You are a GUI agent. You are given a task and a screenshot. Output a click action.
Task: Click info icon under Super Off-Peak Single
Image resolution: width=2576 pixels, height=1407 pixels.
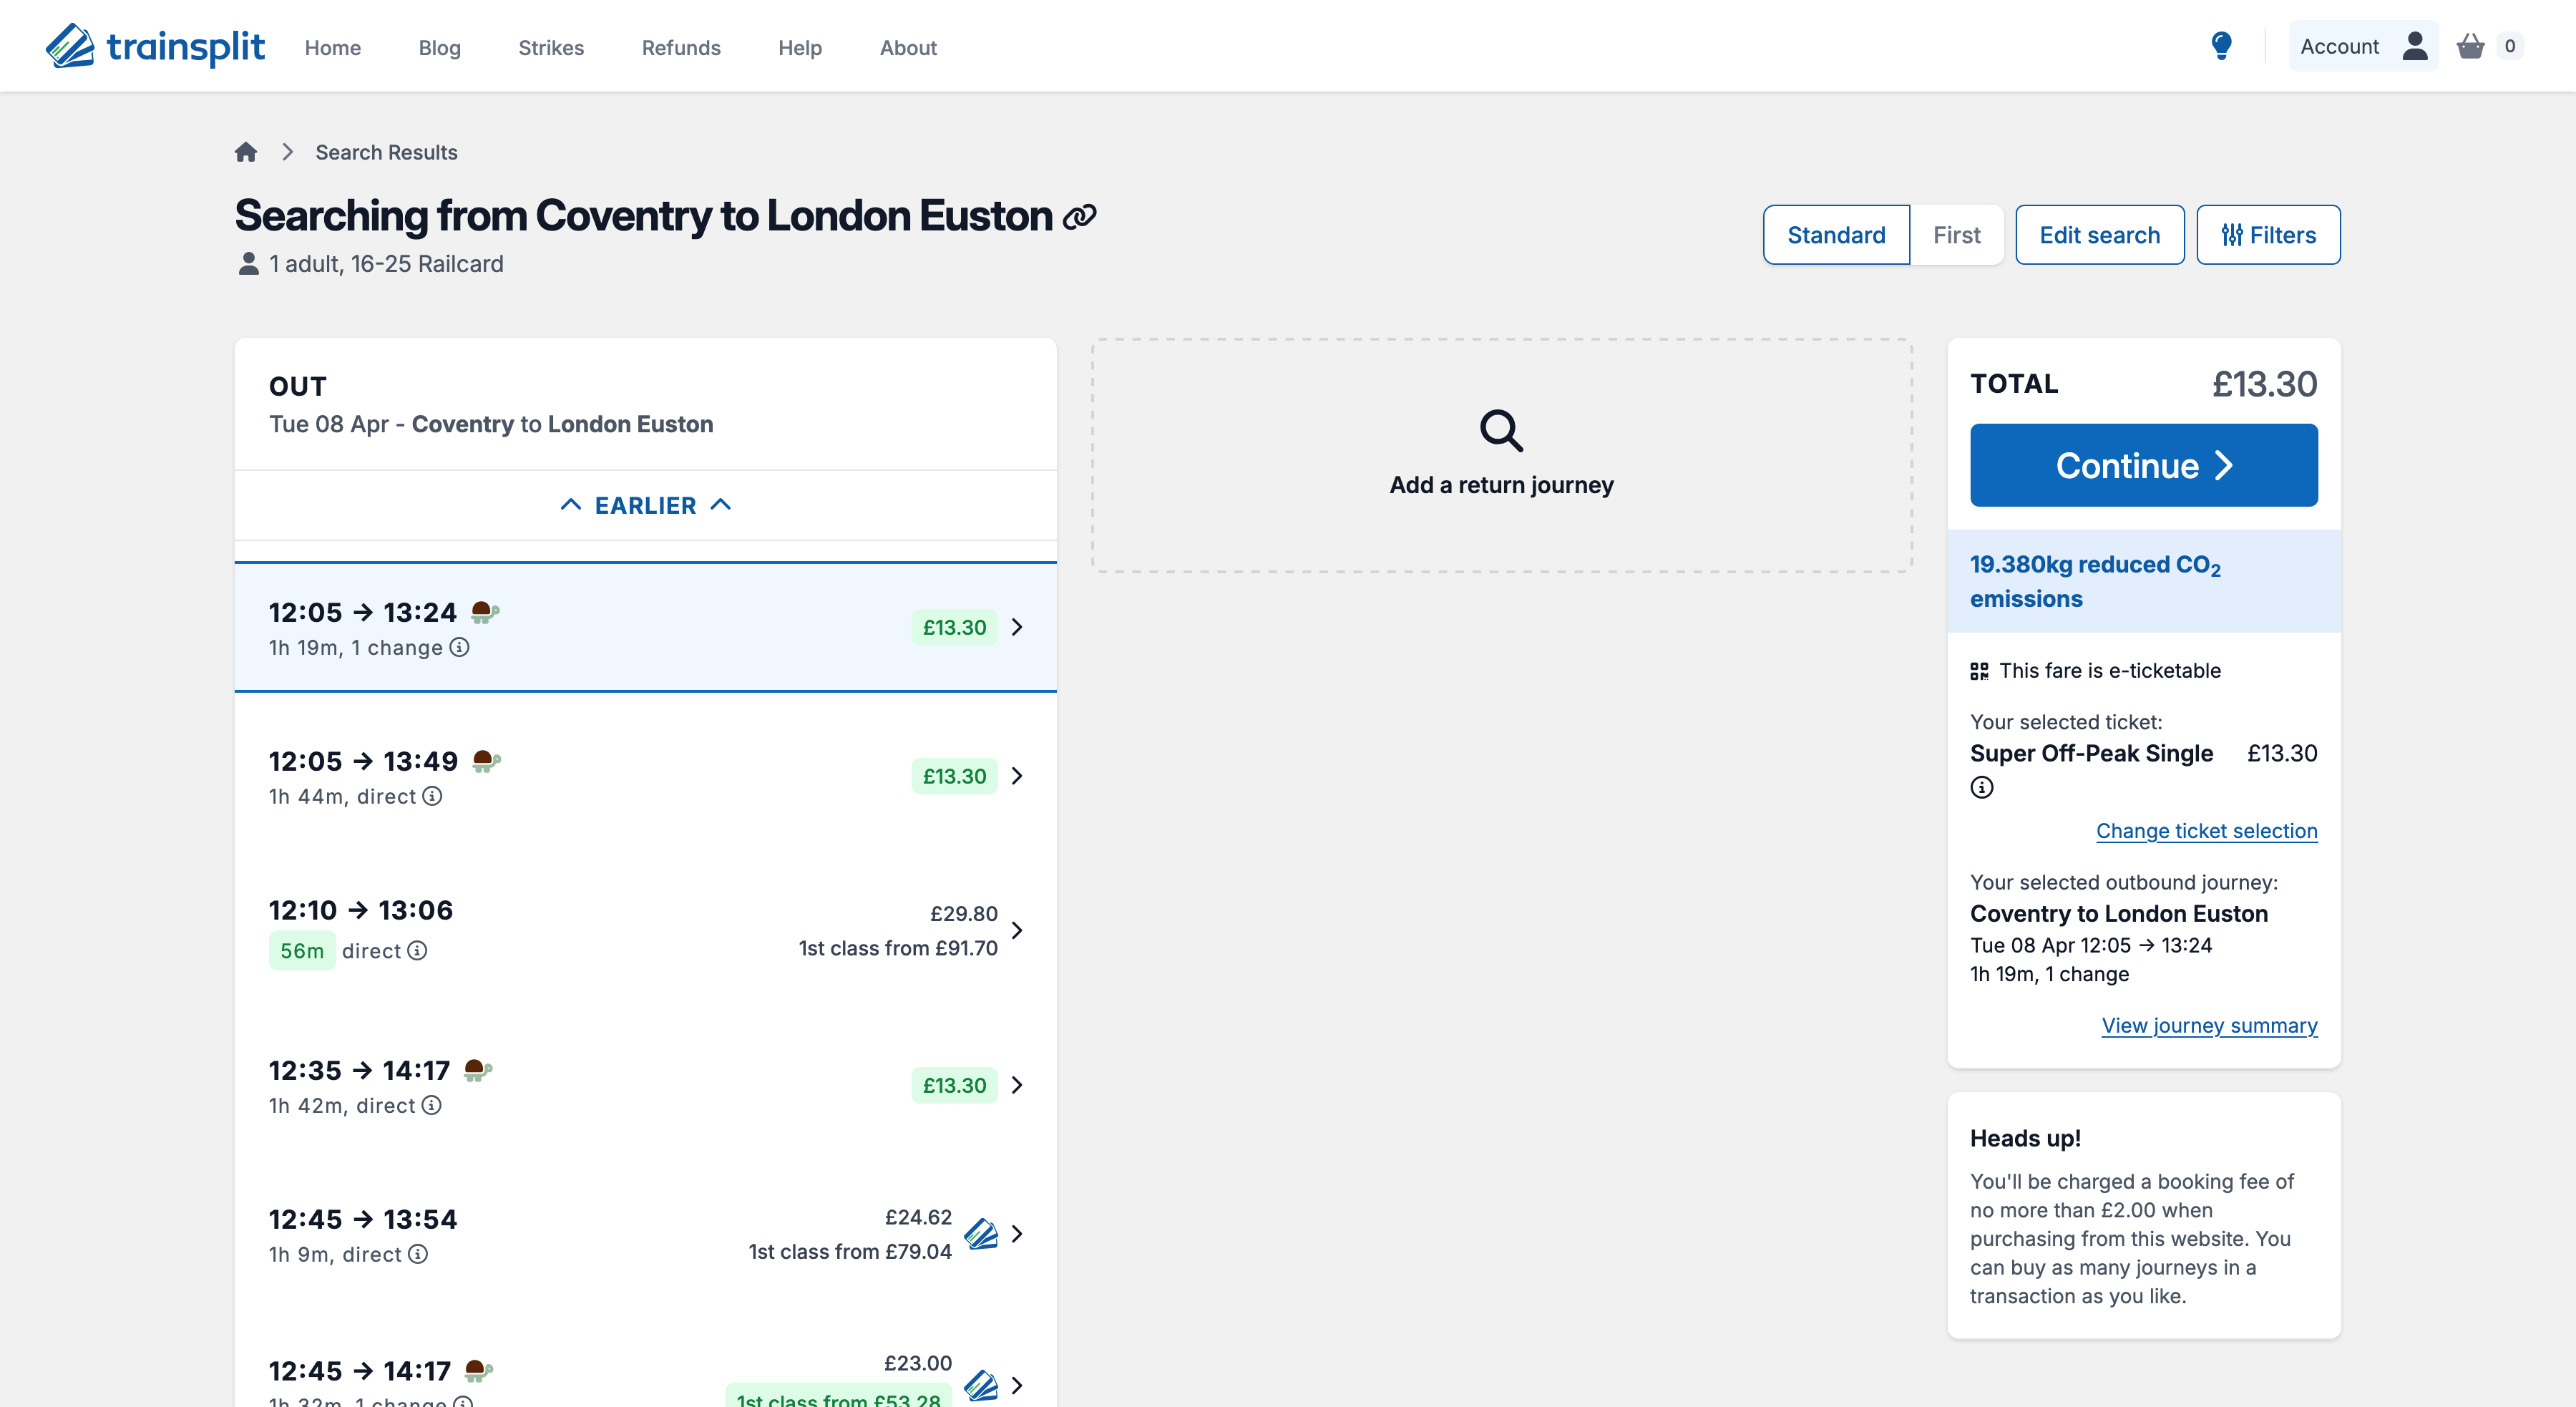(1981, 787)
